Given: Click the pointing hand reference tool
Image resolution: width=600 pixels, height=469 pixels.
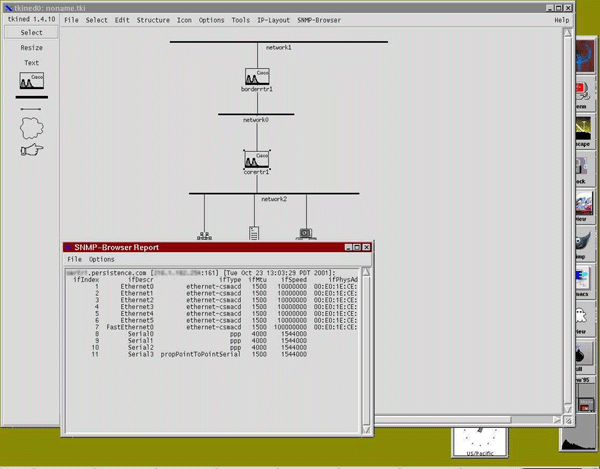Looking at the screenshot, I should [31, 150].
